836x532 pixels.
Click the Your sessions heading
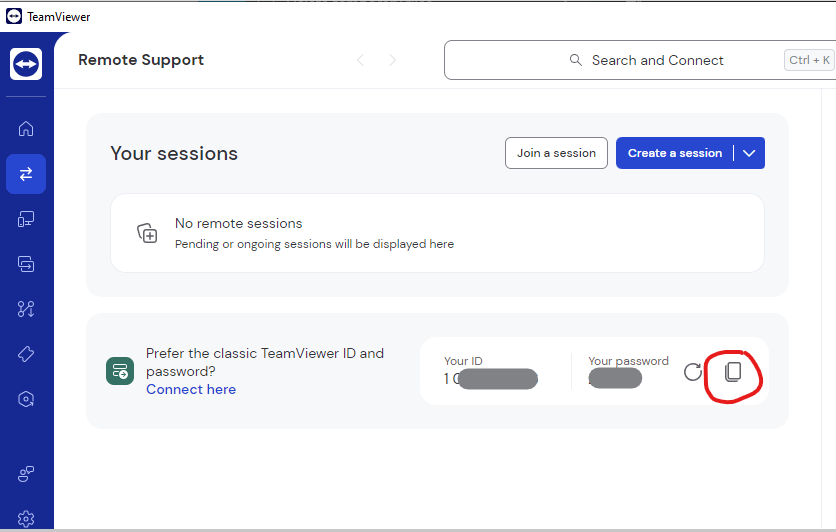coord(174,154)
